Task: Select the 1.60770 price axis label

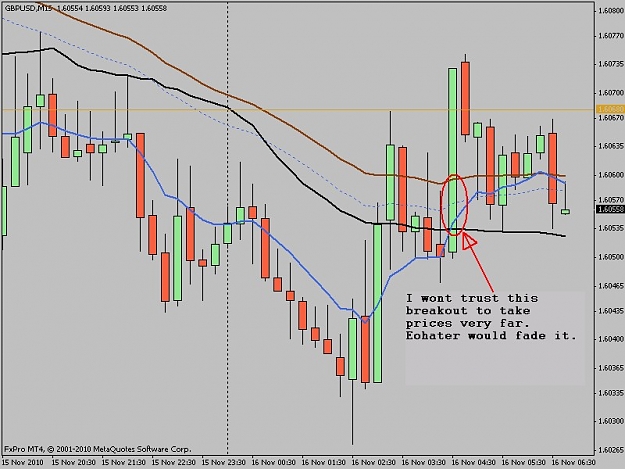Action: [611, 35]
